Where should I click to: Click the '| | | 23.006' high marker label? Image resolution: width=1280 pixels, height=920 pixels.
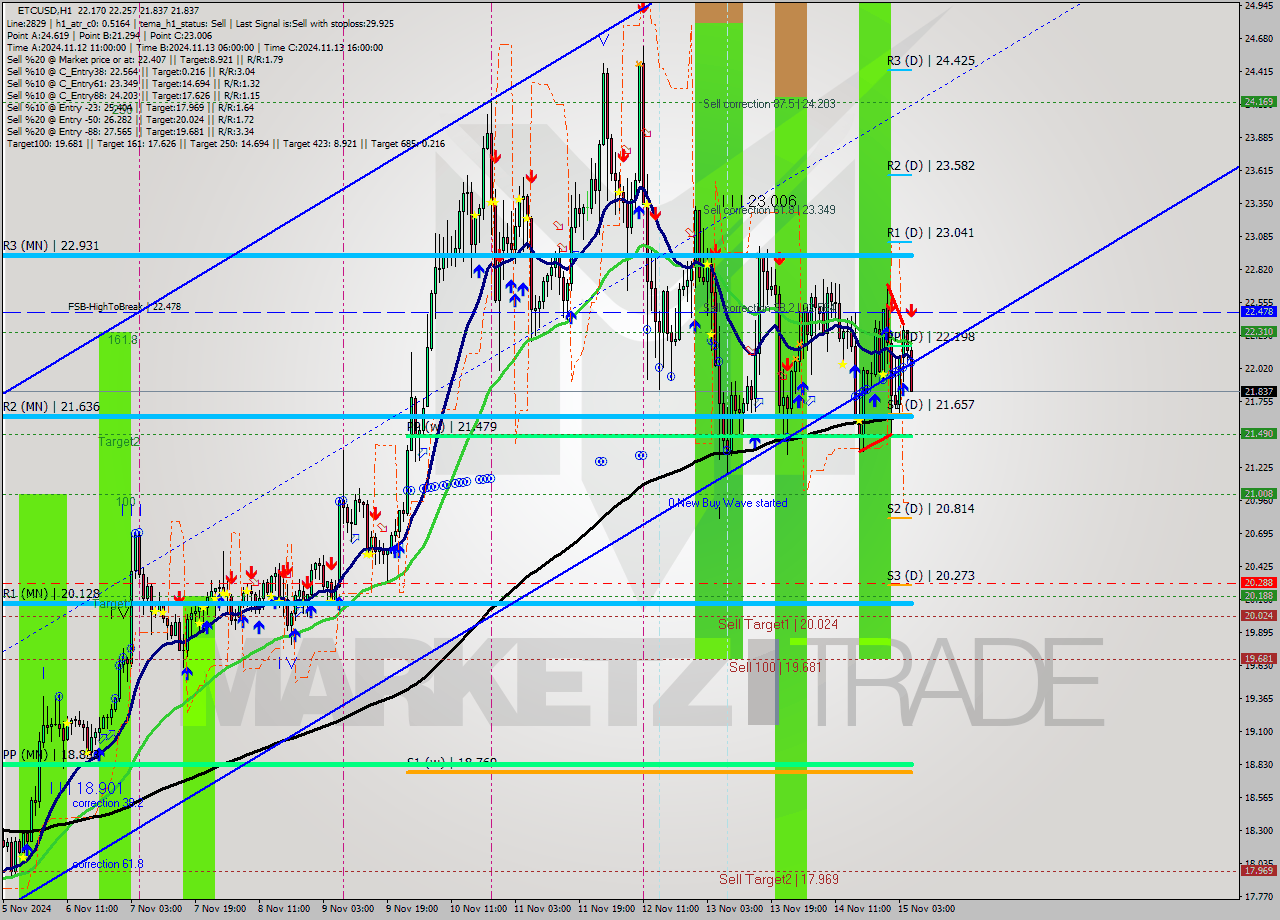(761, 201)
